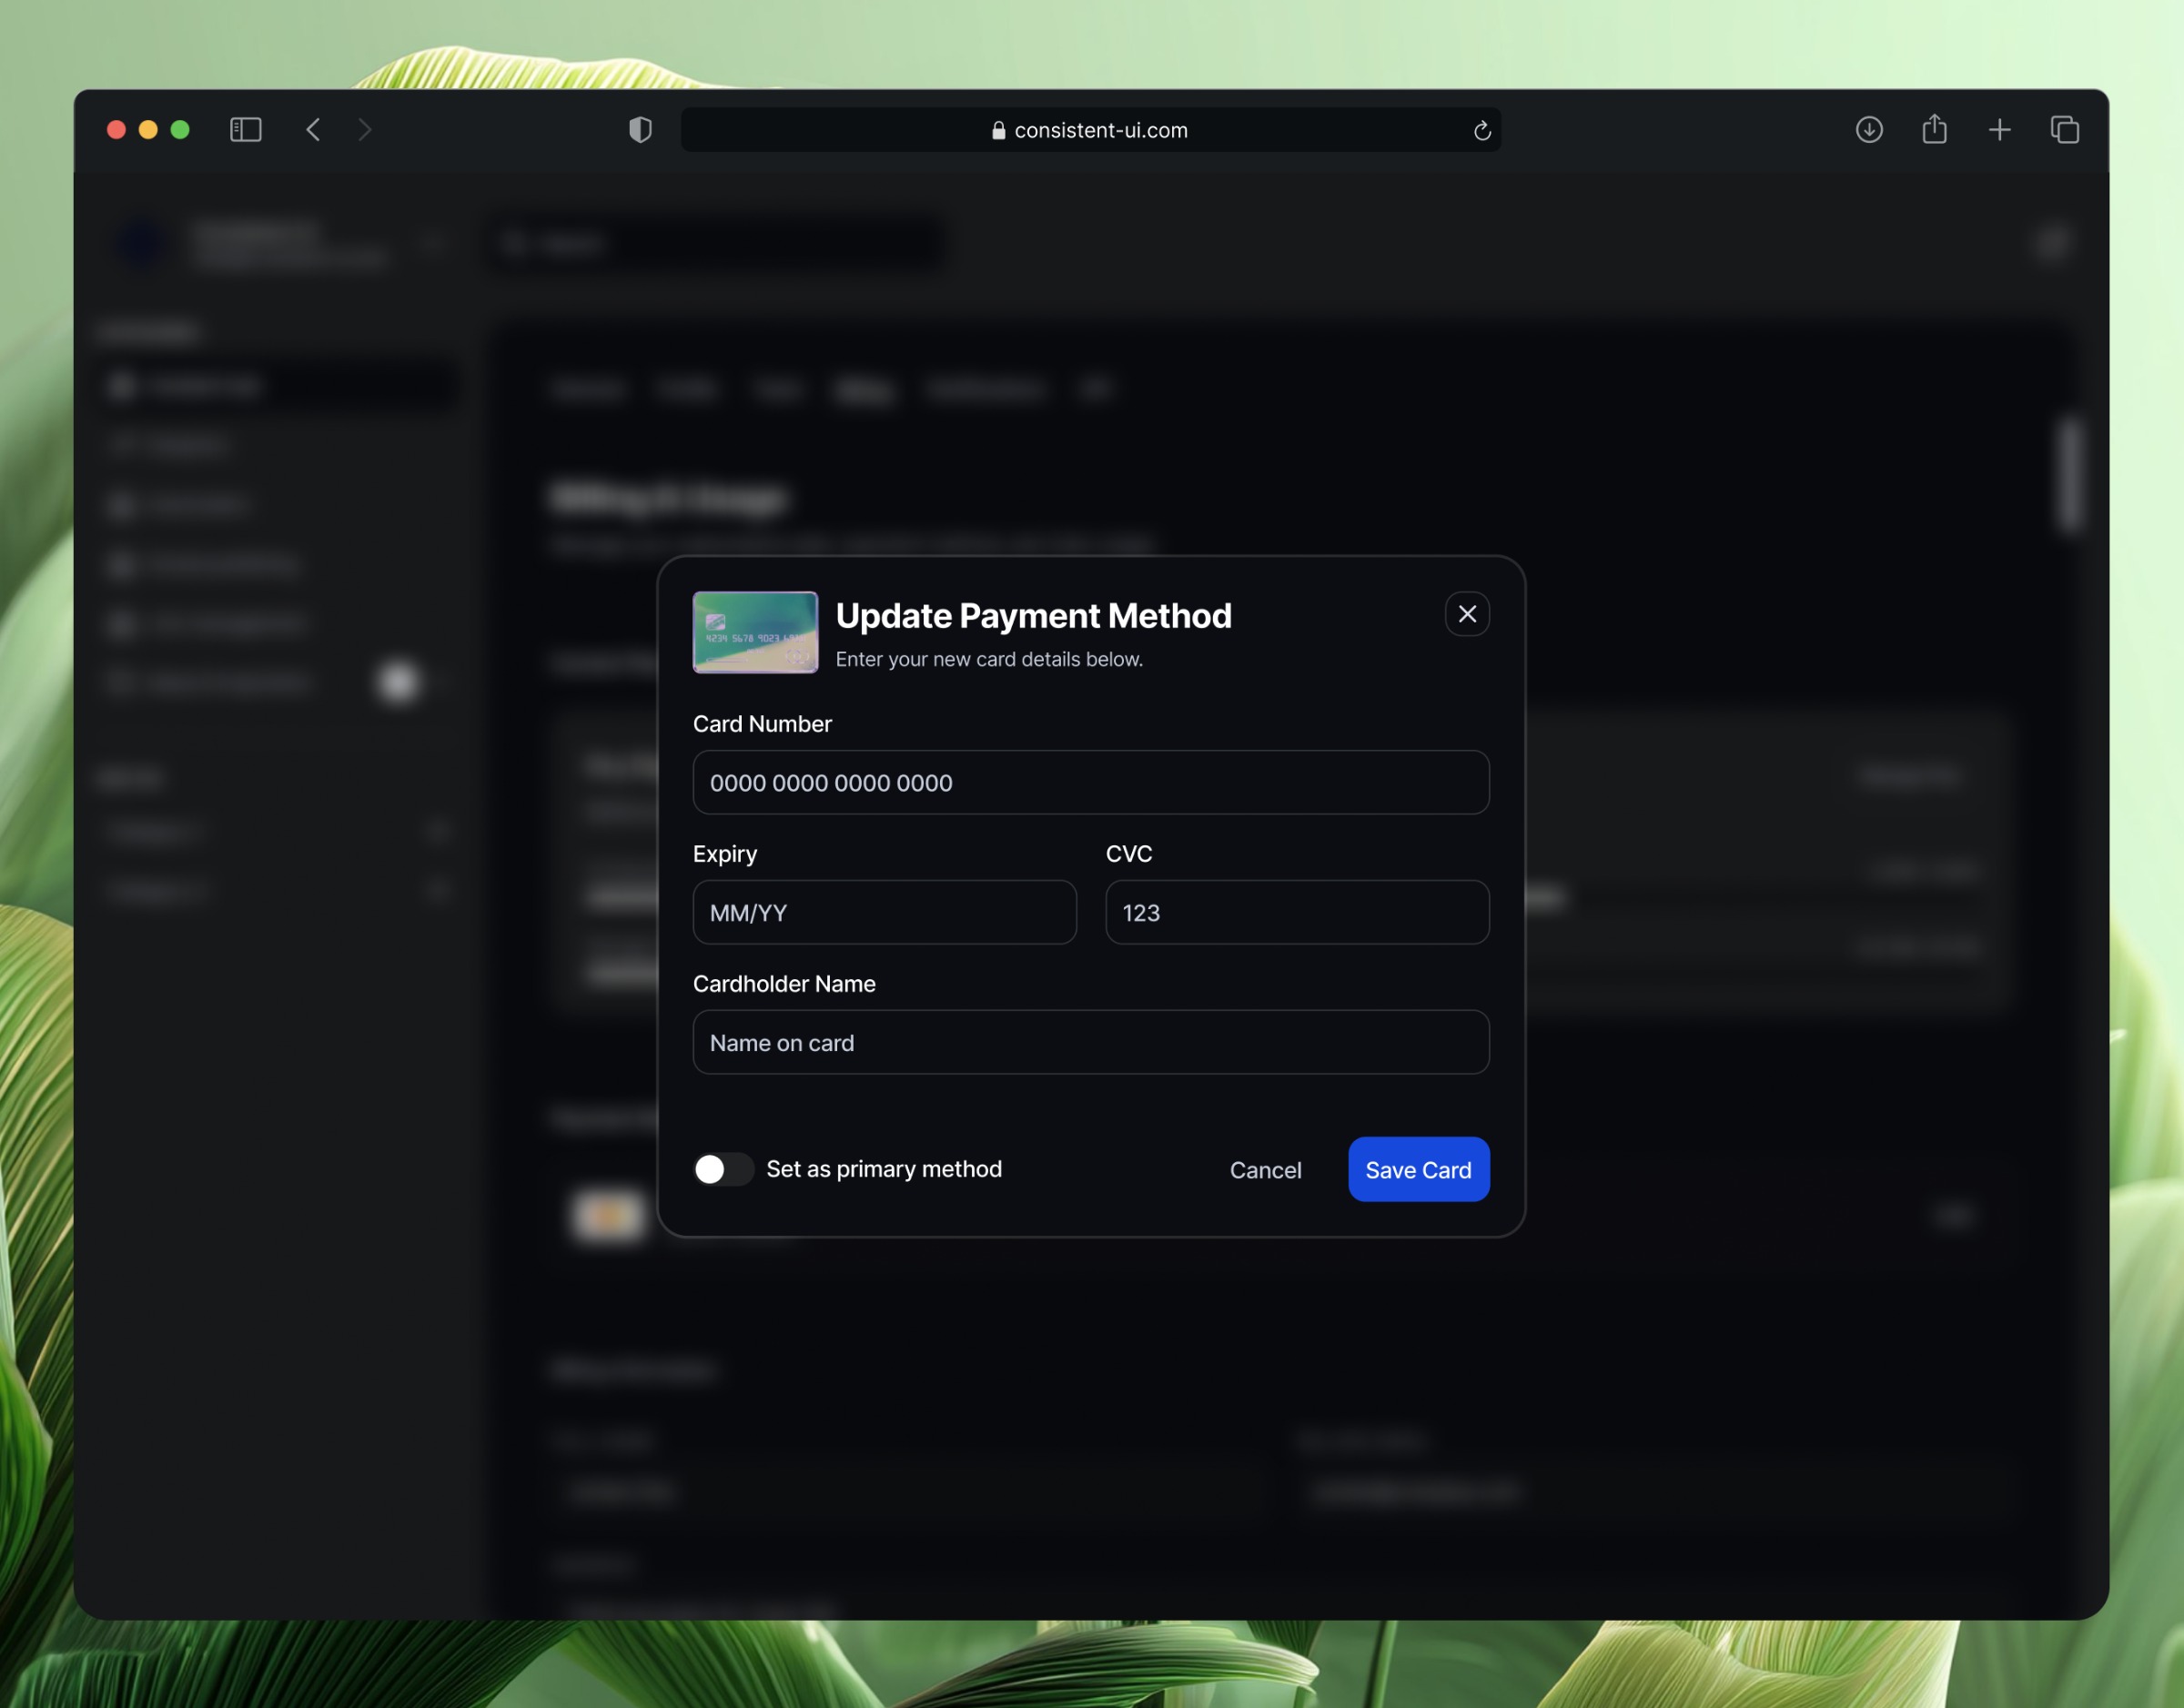2184x1708 pixels.
Task: Show the tab overview icon
Action: [2064, 130]
